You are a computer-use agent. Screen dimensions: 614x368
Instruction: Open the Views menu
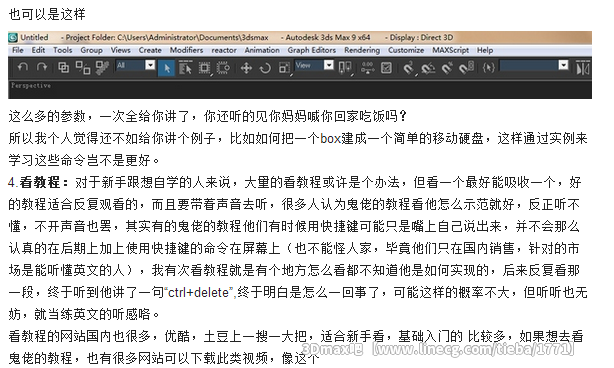click(x=121, y=50)
